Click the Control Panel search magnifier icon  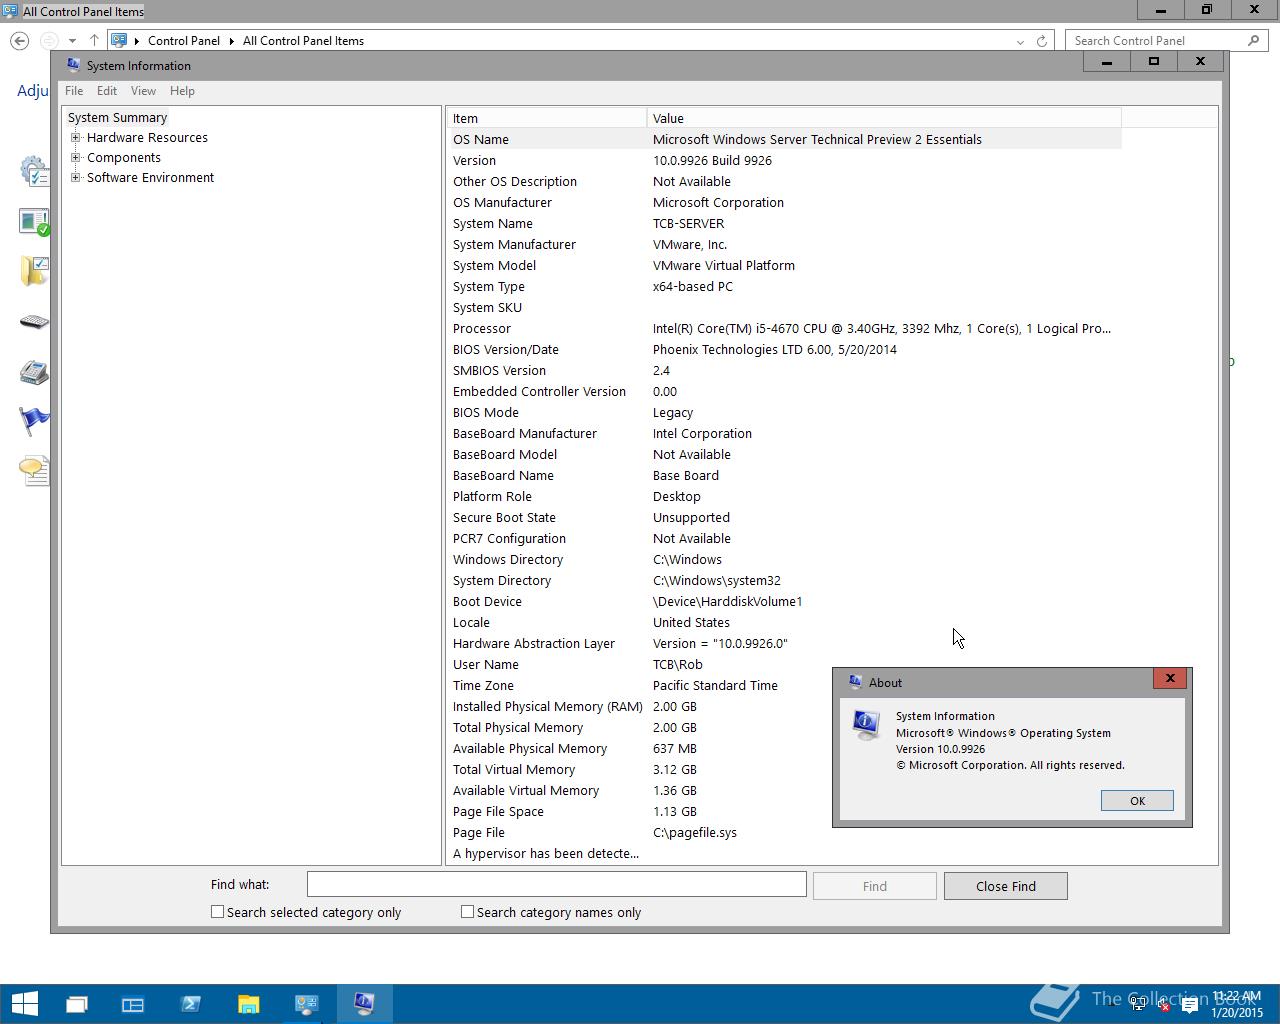[1253, 40]
